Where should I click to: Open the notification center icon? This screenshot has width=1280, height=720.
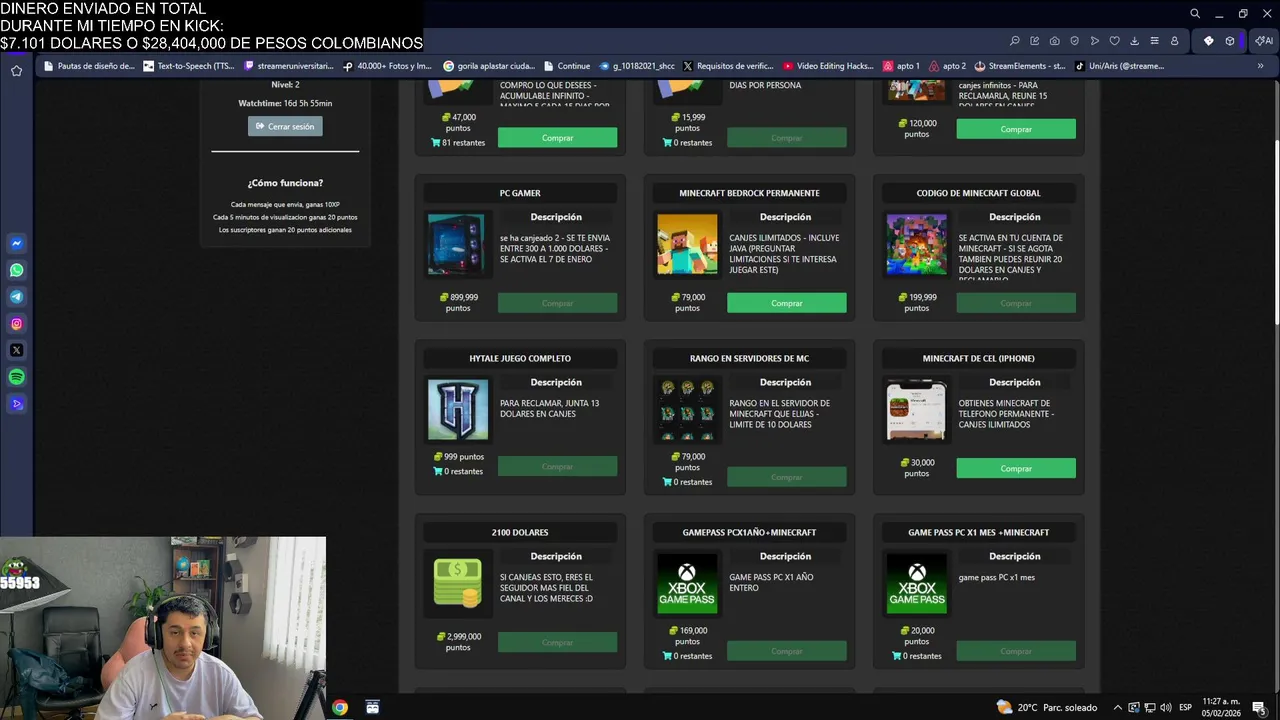(x=1259, y=707)
